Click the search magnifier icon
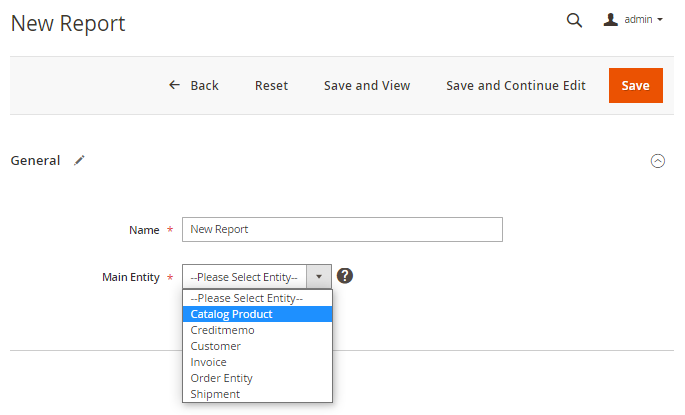 pyautogui.click(x=574, y=20)
